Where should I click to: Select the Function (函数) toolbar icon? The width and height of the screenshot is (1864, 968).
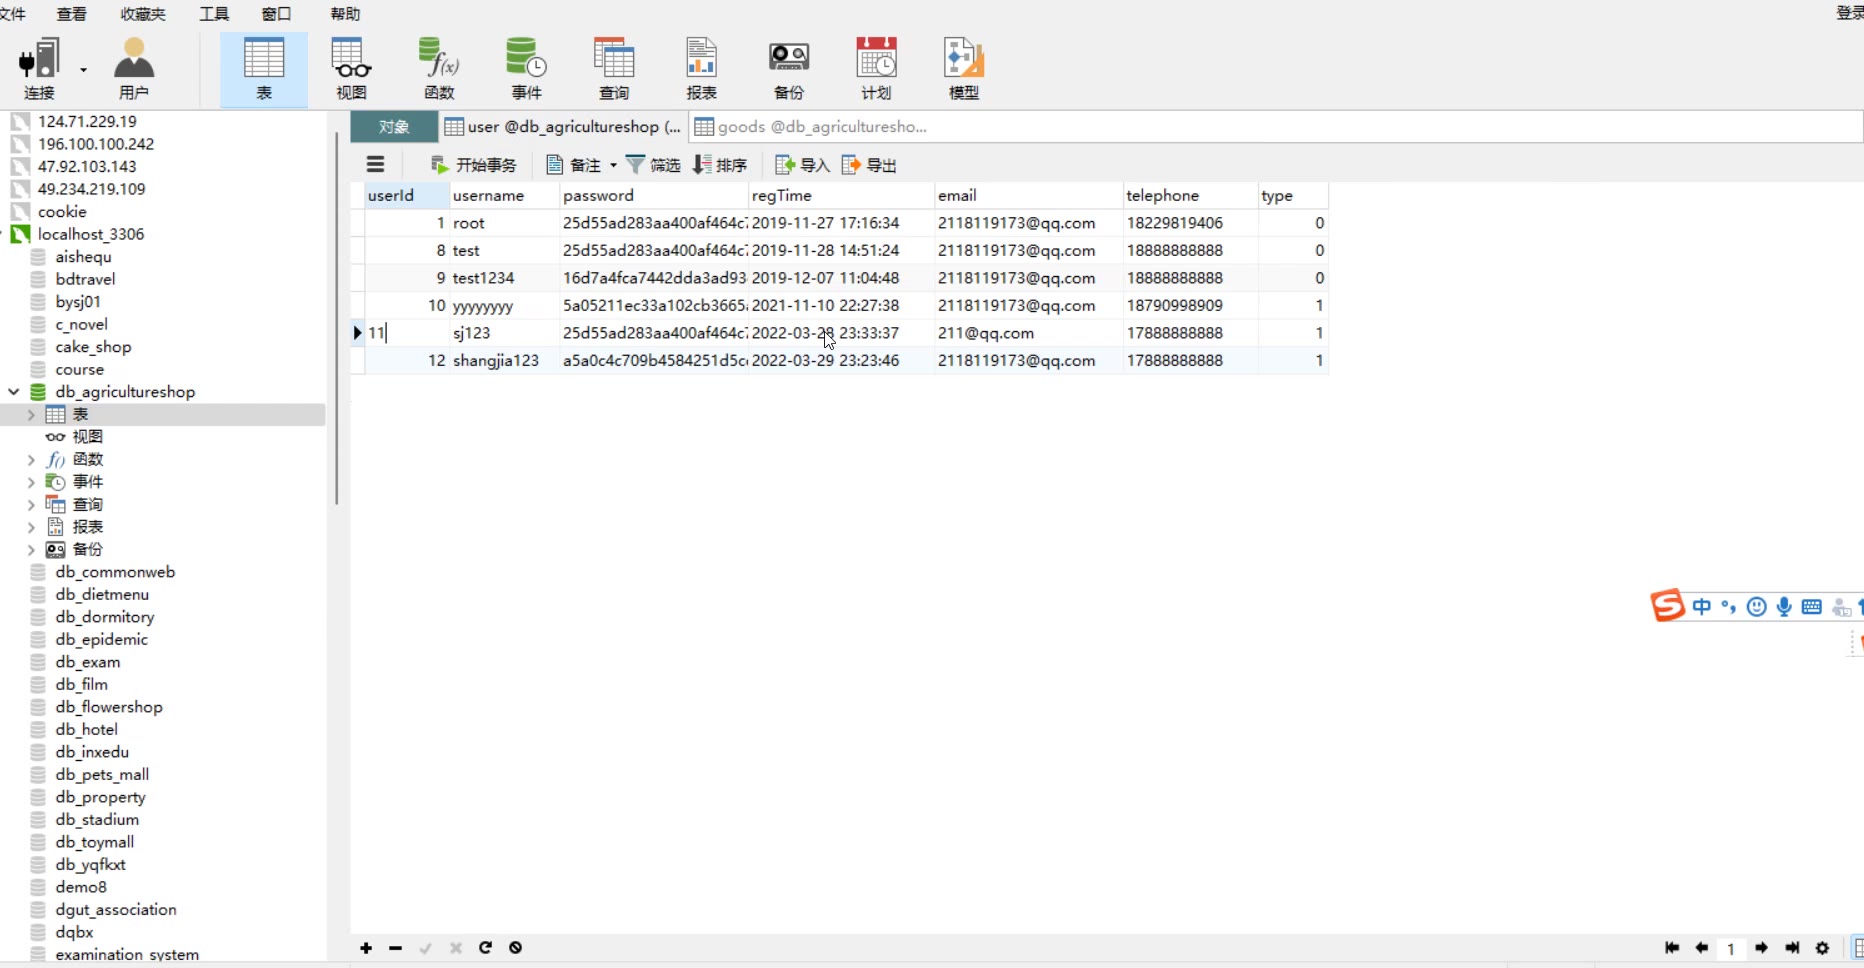point(438,68)
